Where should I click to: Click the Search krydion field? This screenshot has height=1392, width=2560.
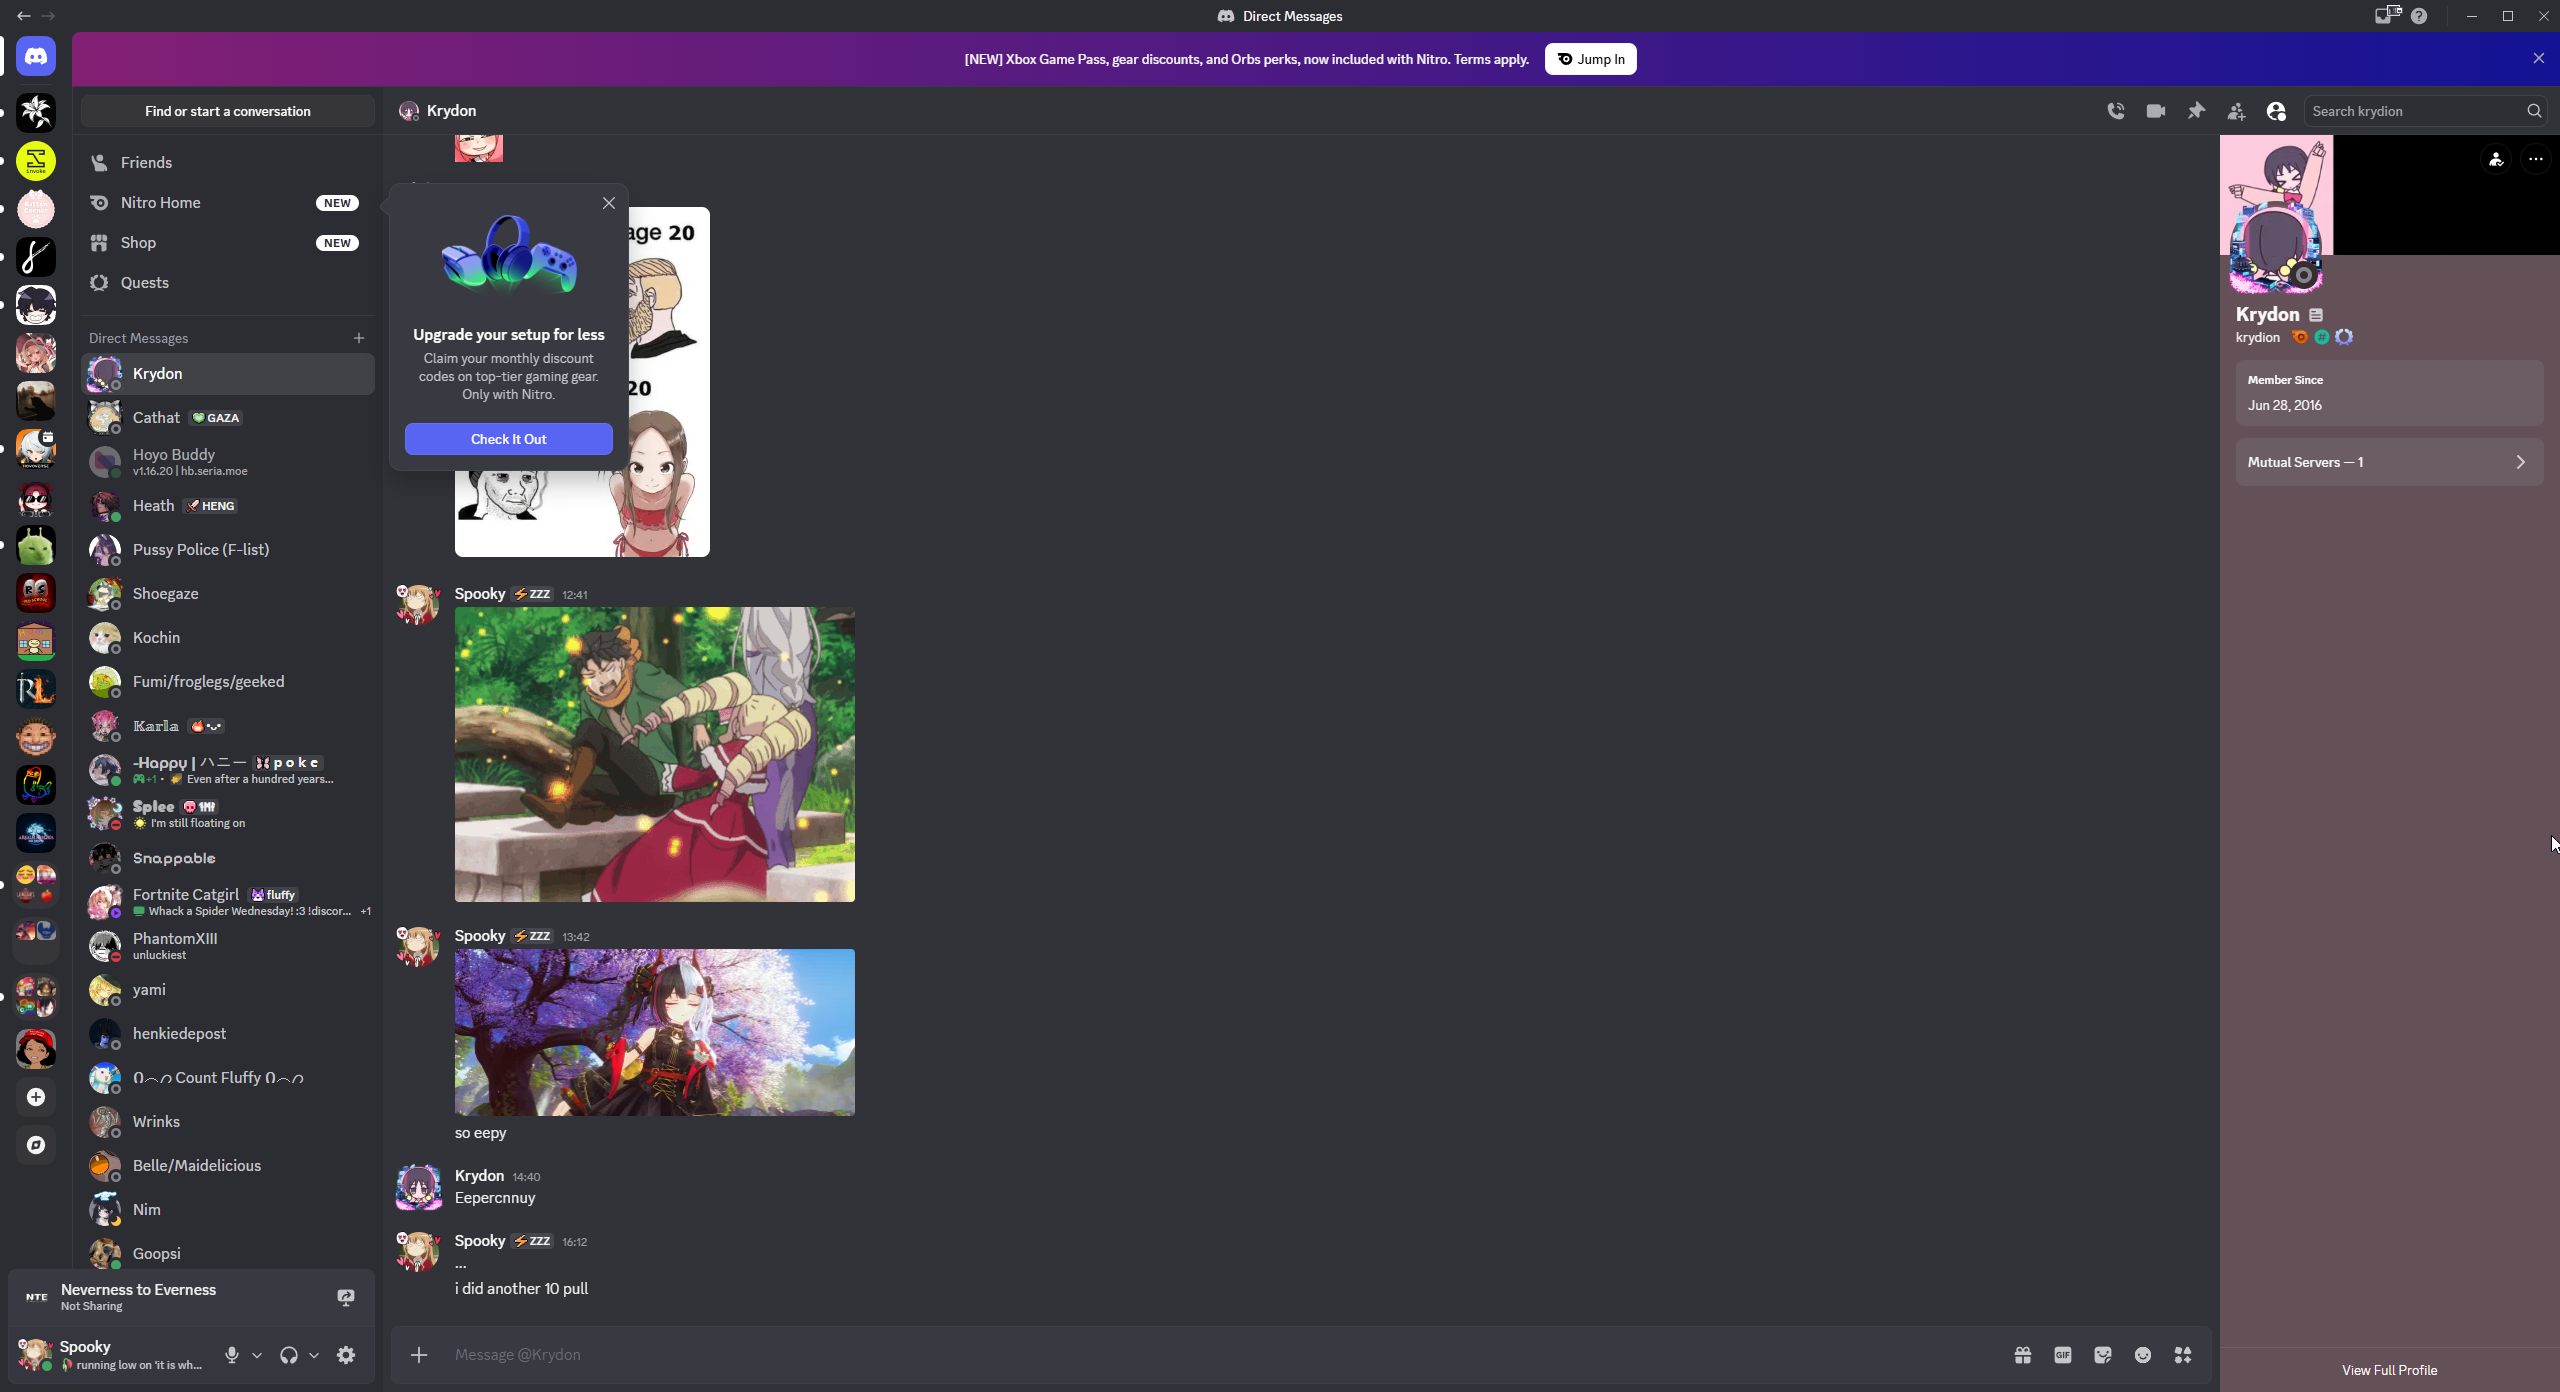pyautogui.click(x=2426, y=111)
